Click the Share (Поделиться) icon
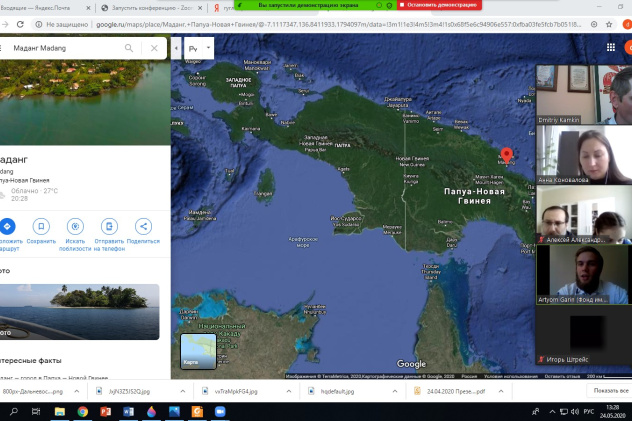632x421 pixels. [143, 226]
